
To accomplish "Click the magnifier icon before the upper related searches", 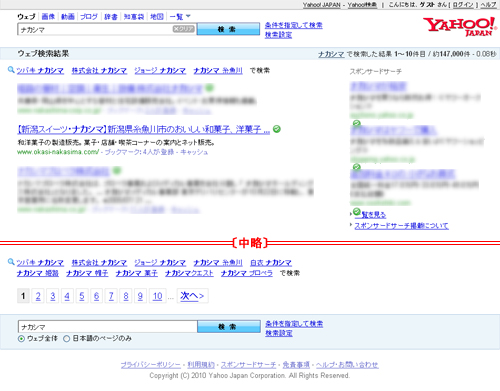I will 11,70.
